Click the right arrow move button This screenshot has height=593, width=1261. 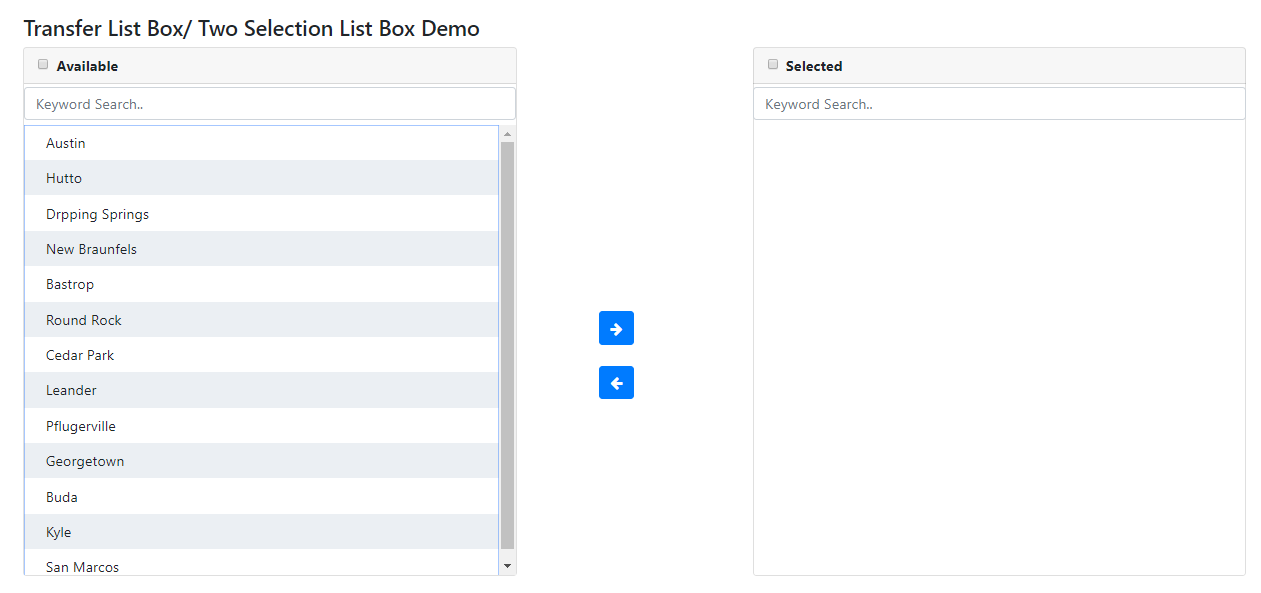616,328
